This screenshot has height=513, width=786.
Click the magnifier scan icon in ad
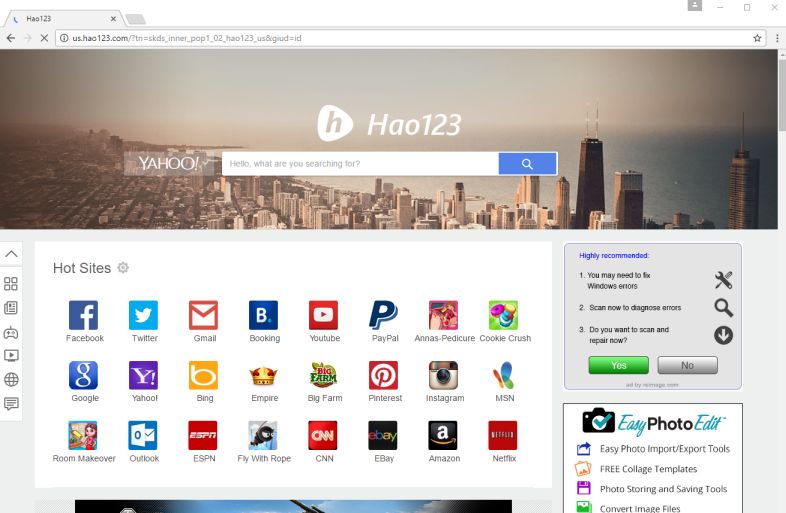click(x=723, y=307)
